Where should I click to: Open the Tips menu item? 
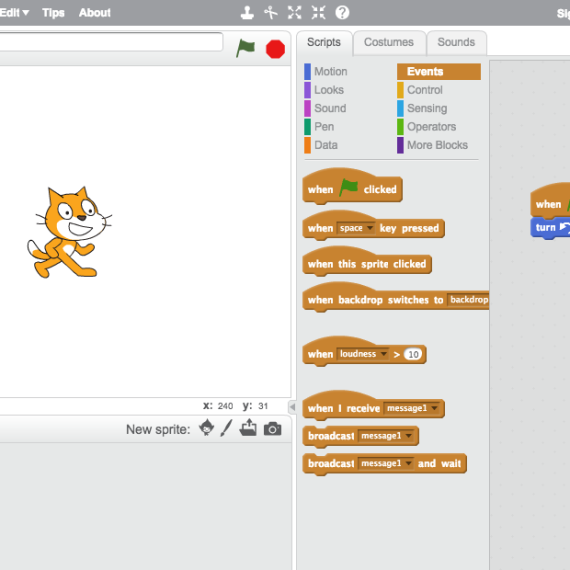point(53,13)
